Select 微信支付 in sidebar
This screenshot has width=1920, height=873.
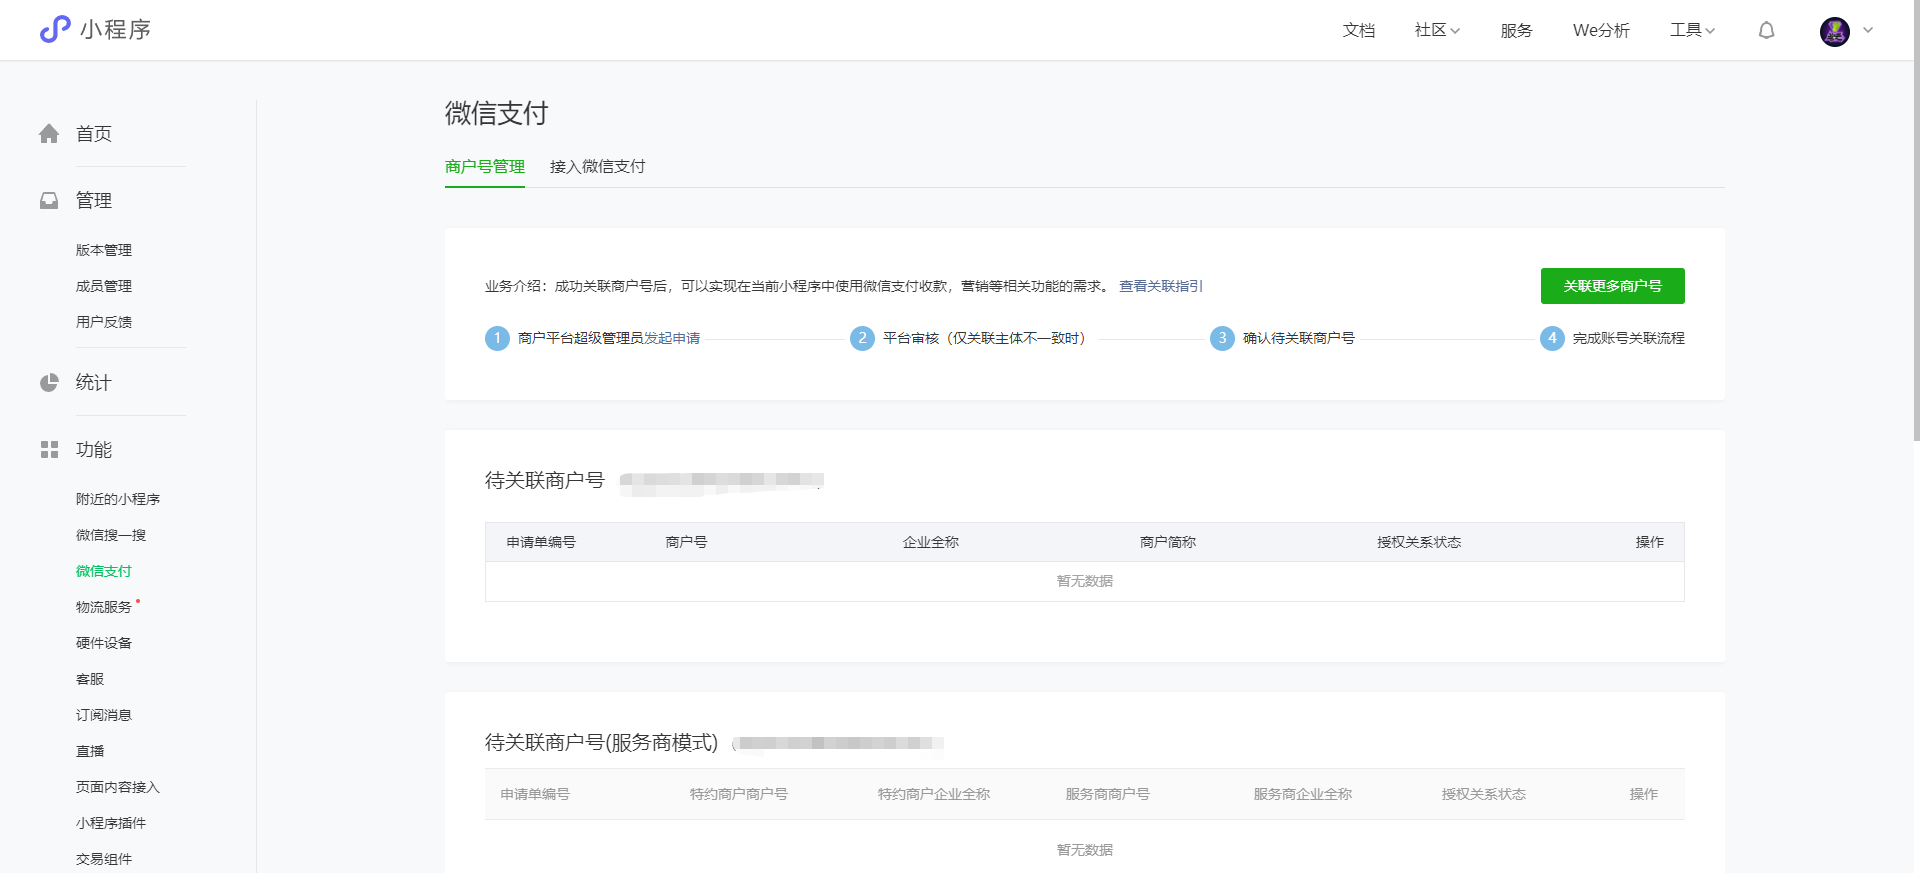click(x=104, y=571)
